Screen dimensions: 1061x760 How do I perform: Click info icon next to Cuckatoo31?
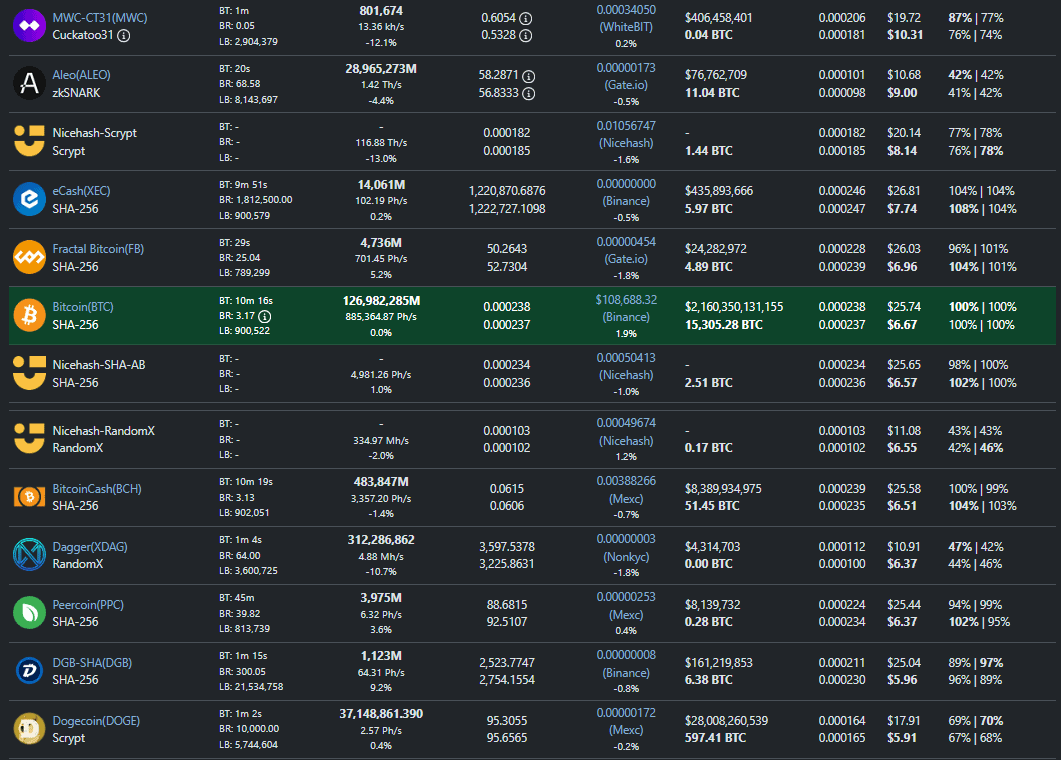click(124, 35)
